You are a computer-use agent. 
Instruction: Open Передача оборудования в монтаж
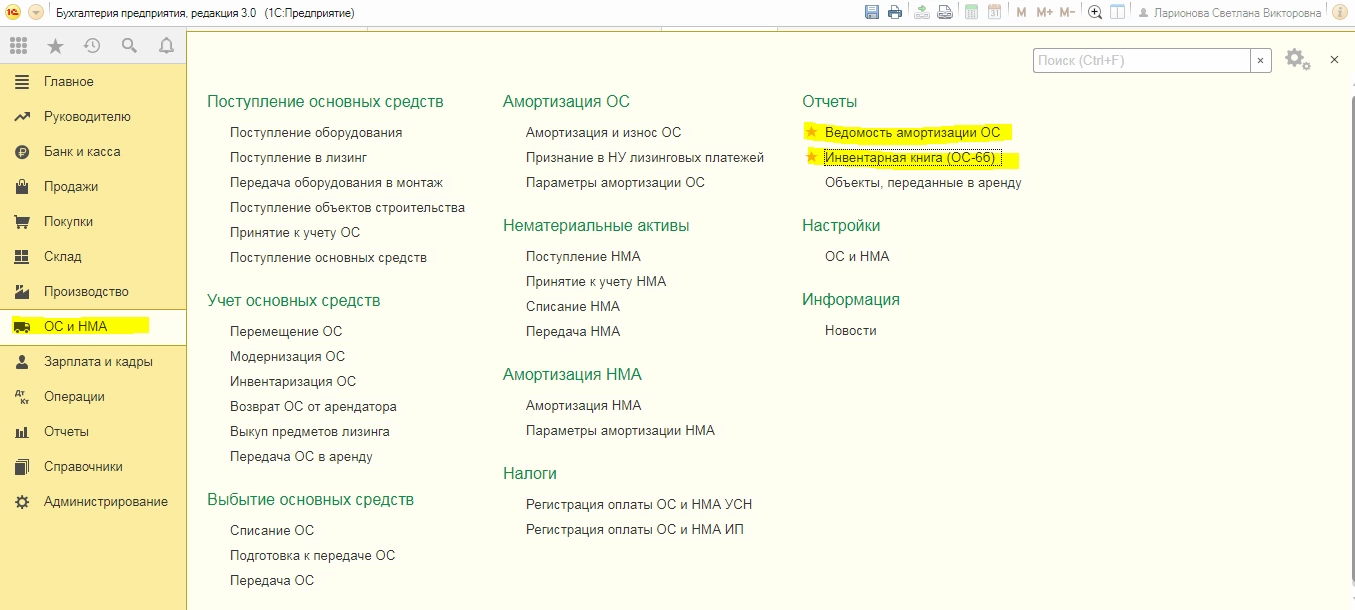coord(336,182)
